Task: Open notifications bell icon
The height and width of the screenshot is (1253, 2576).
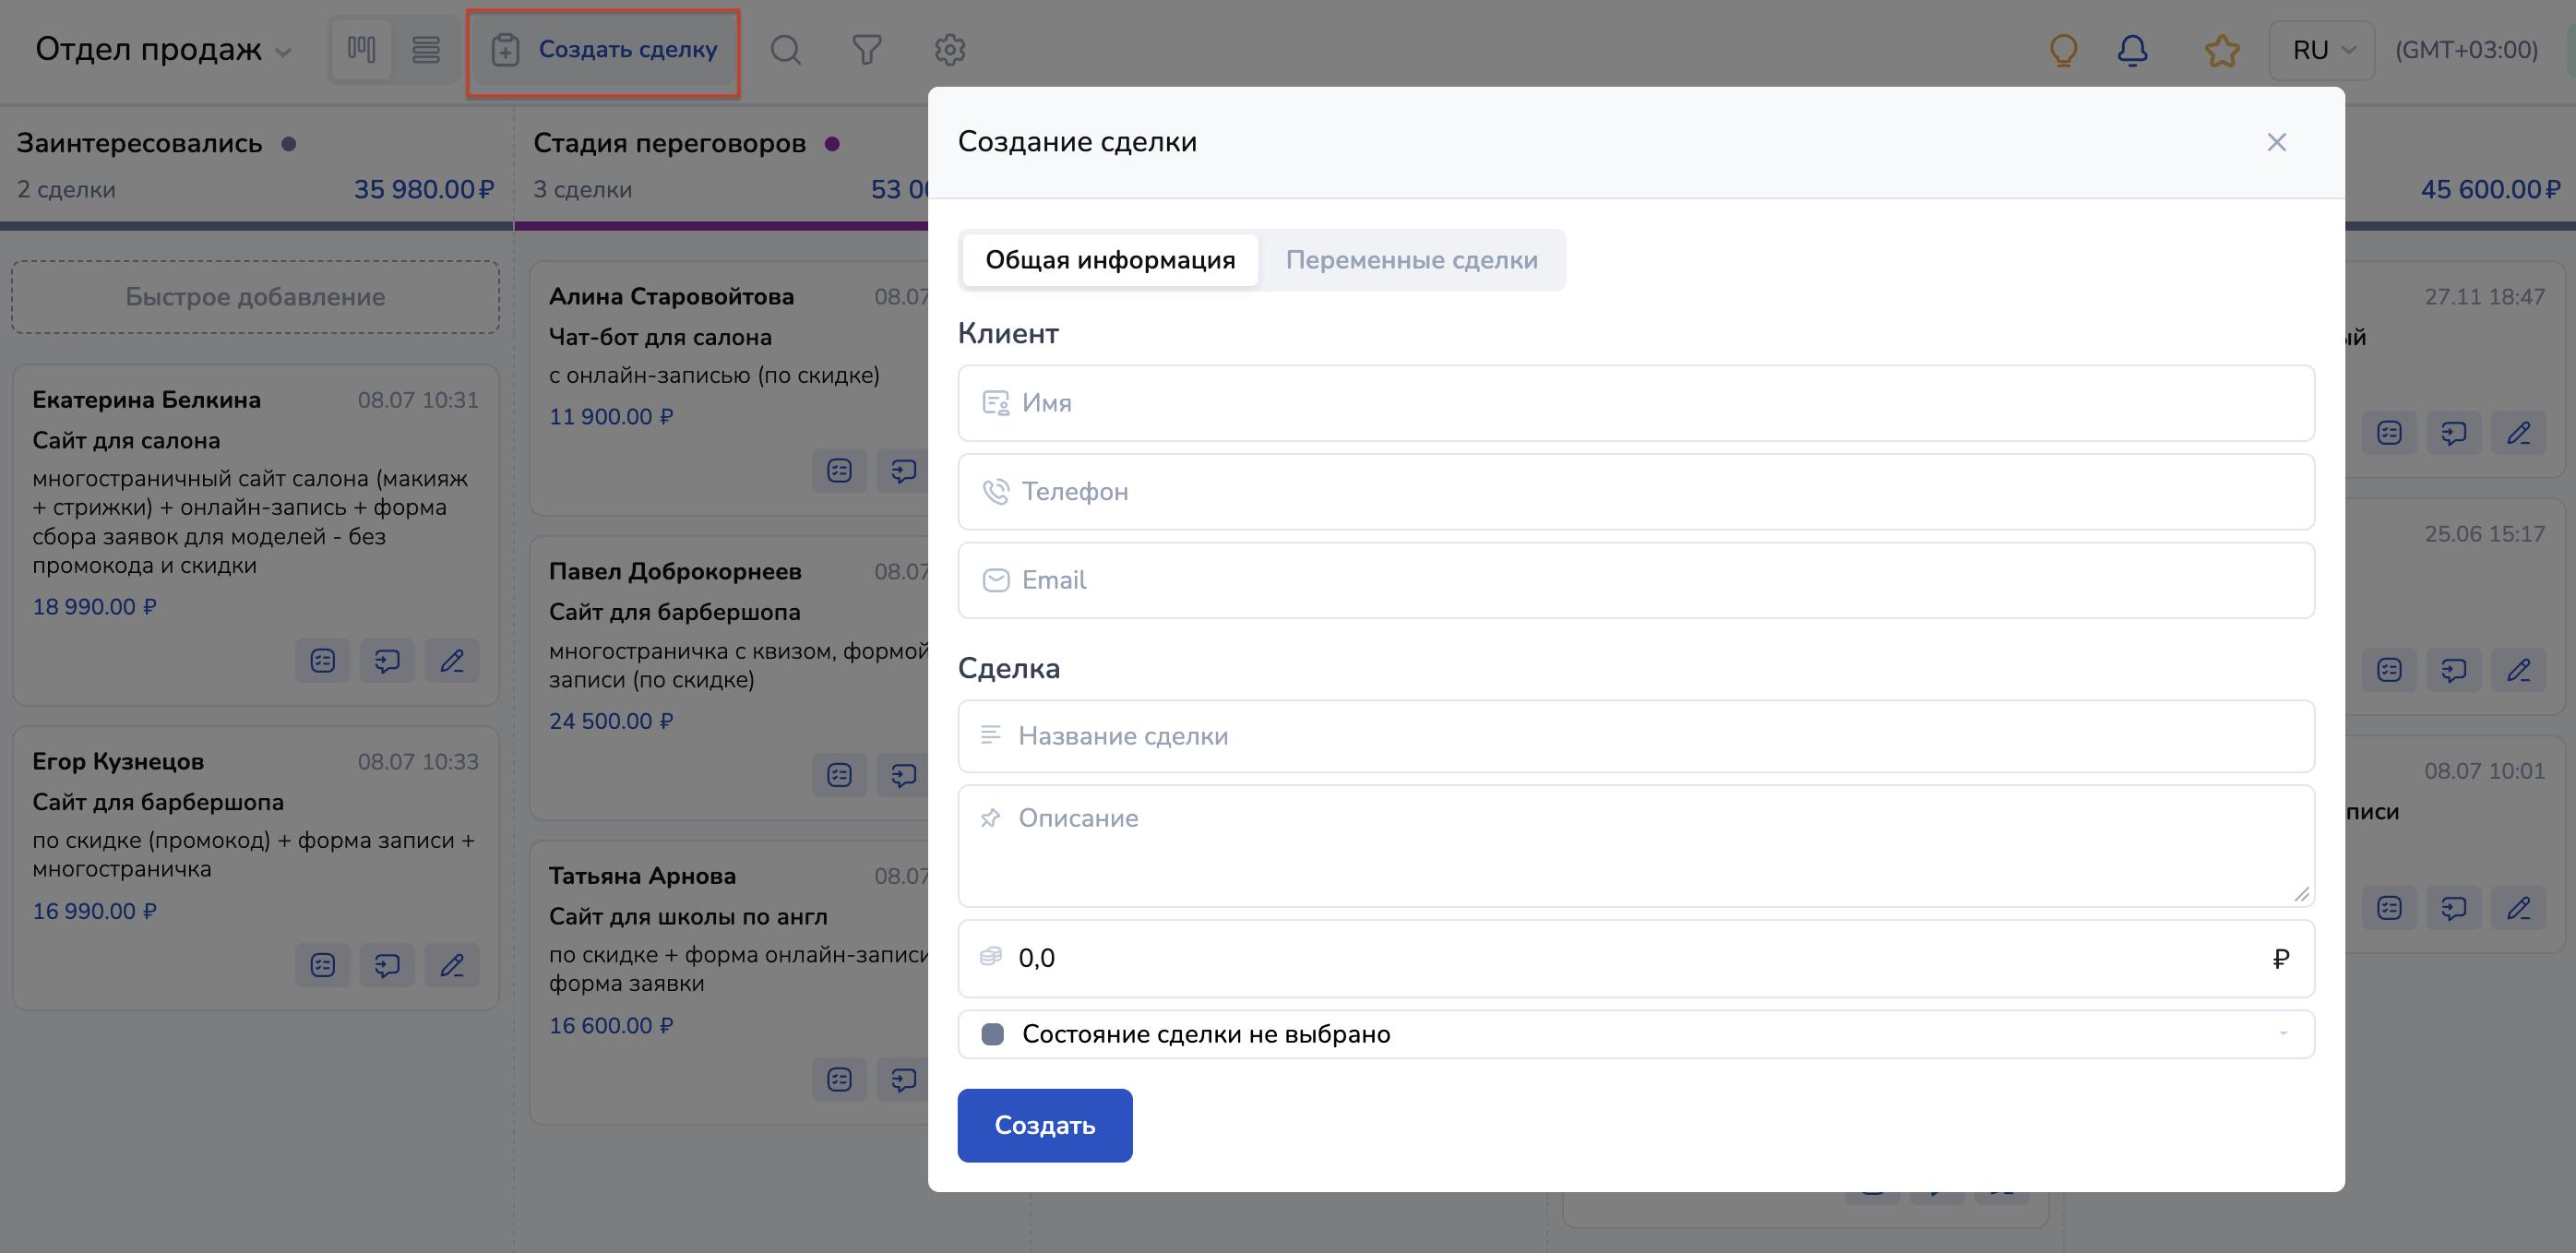Action: (x=2132, y=49)
